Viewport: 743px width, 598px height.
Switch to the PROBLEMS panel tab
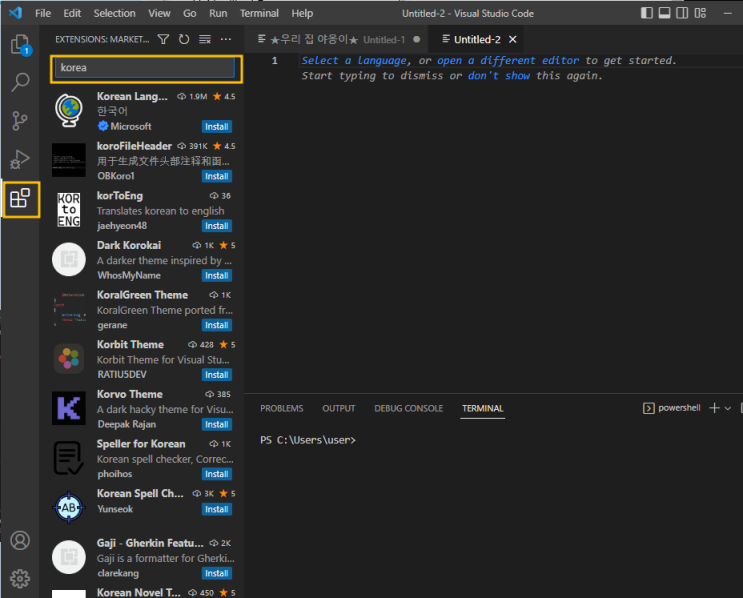coord(281,408)
